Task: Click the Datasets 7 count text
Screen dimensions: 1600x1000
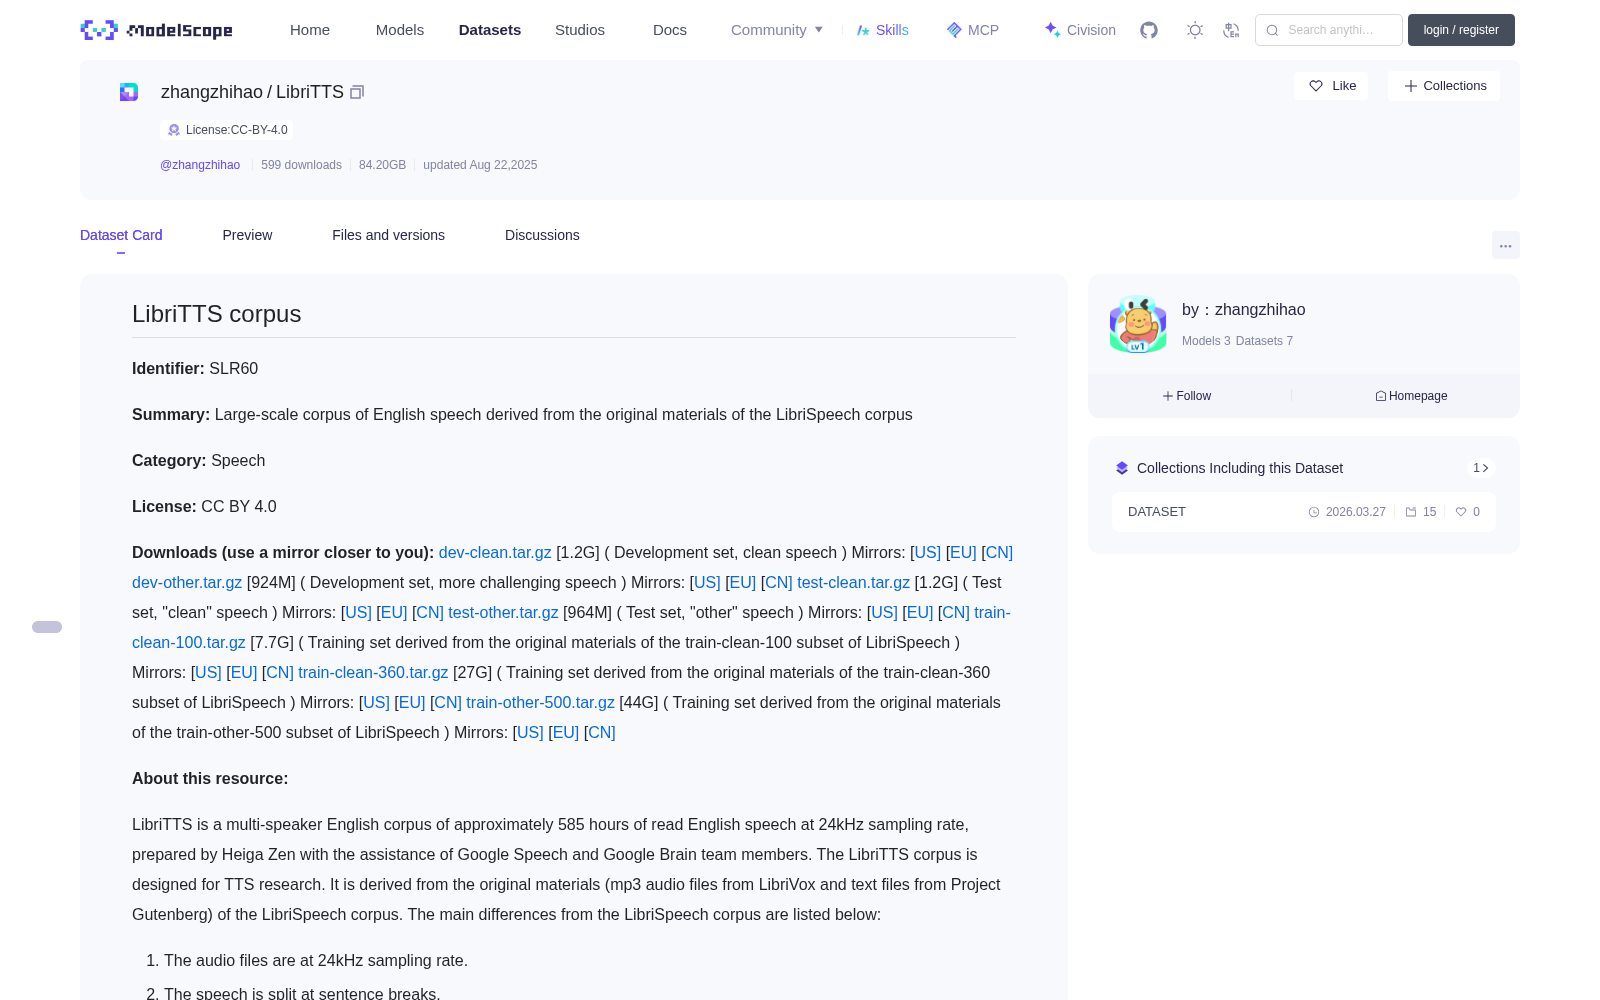Action: tap(1264, 341)
